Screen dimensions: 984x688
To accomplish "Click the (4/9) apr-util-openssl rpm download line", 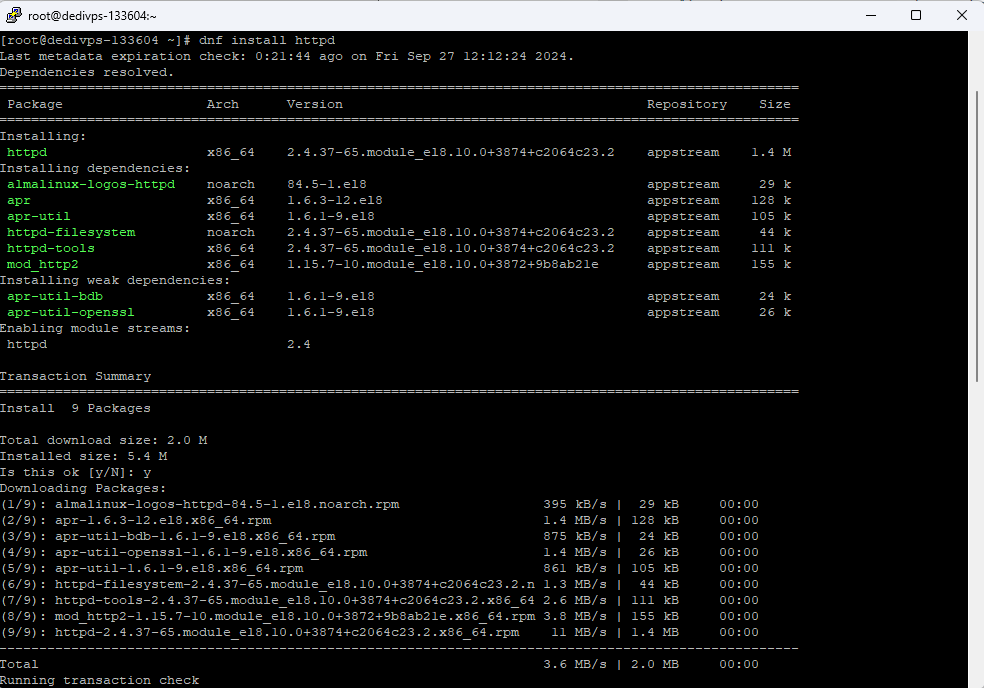I will (379, 552).
